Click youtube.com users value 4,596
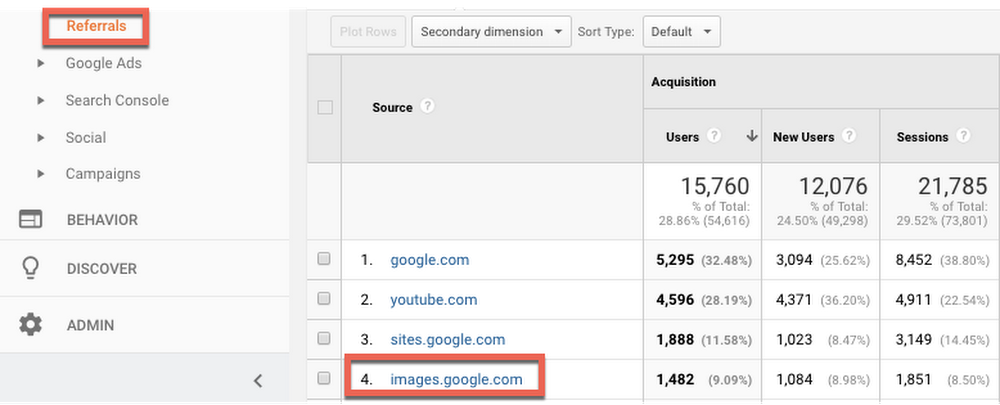Viewport: 1000px width, 405px height. (x=675, y=300)
